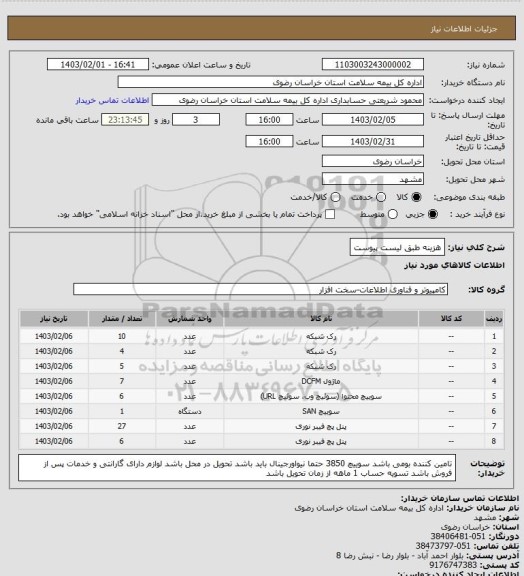Click the general description field هزینه طبق لیست پیوست

tap(397, 248)
